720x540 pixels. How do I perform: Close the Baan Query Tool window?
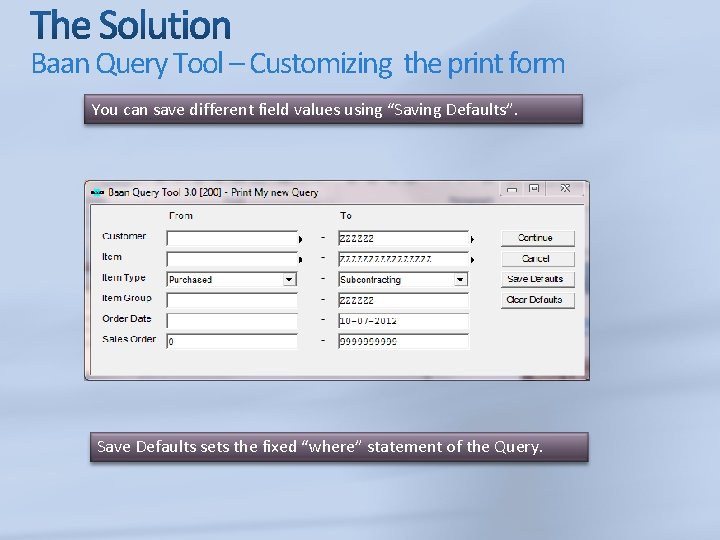click(565, 189)
